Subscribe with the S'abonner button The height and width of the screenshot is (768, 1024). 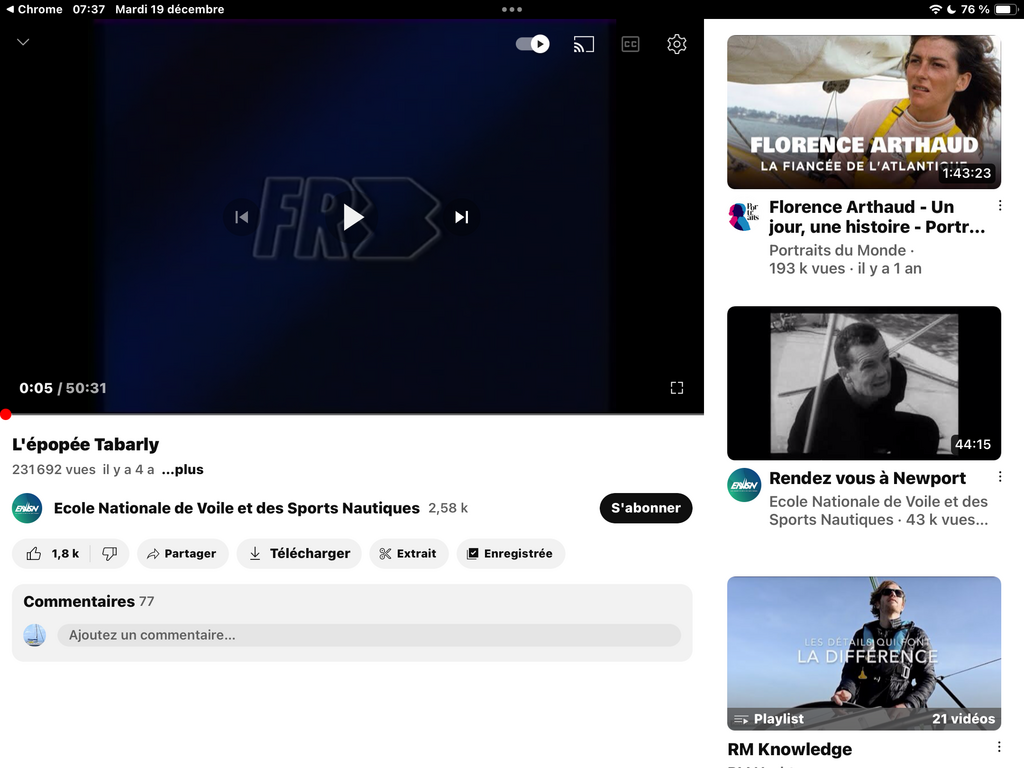point(646,508)
